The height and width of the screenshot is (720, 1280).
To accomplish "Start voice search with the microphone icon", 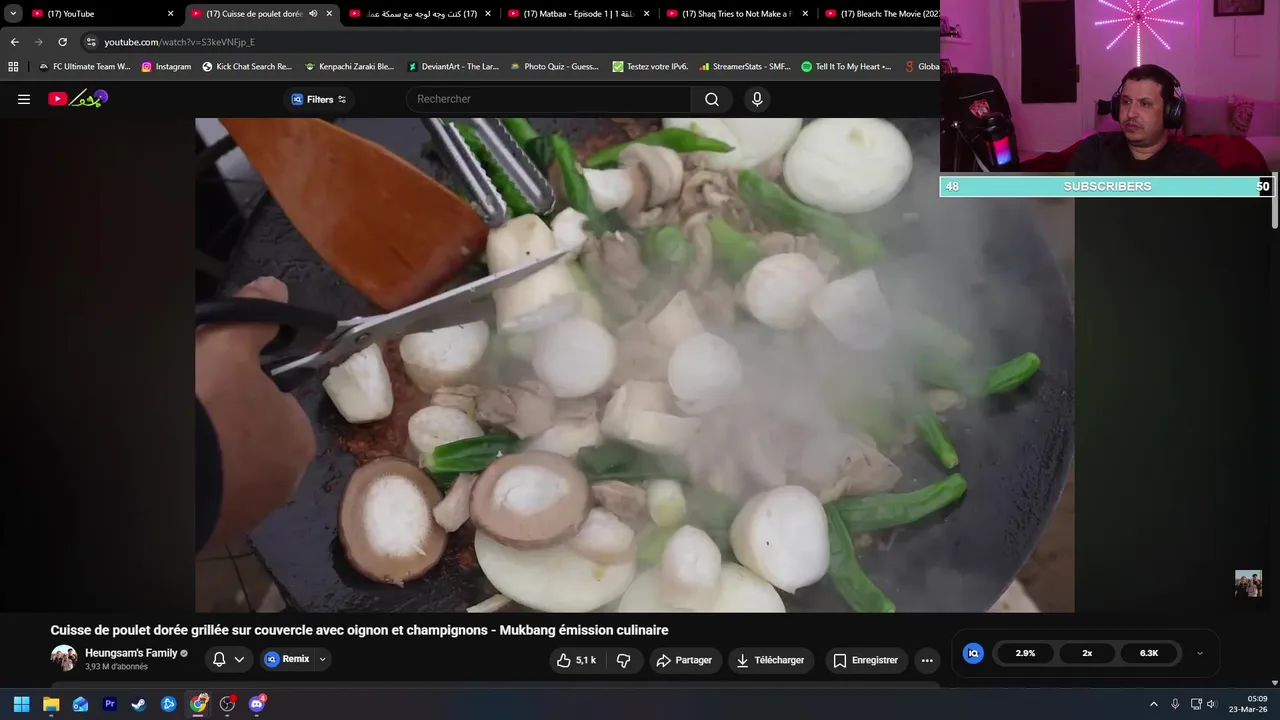I will 757,99.
